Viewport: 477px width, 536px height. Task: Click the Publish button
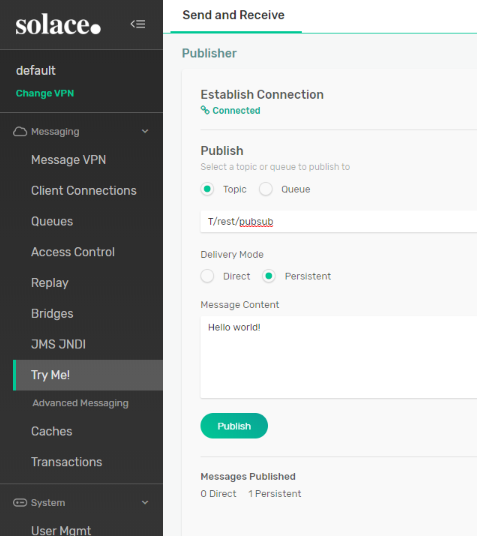pyautogui.click(x=234, y=426)
